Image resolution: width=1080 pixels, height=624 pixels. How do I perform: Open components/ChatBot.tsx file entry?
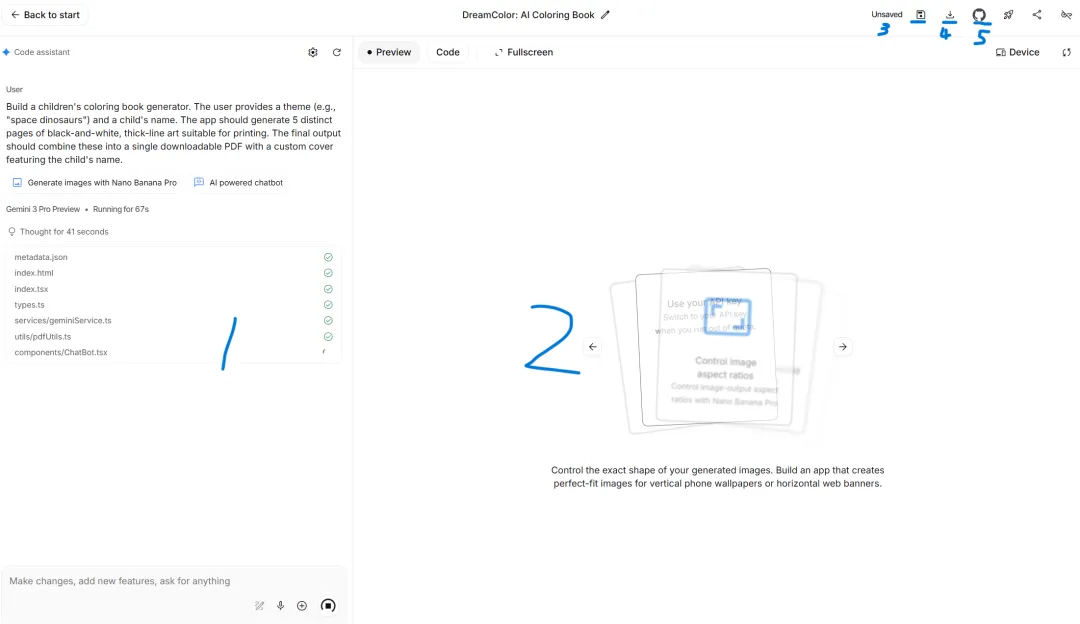(174, 353)
